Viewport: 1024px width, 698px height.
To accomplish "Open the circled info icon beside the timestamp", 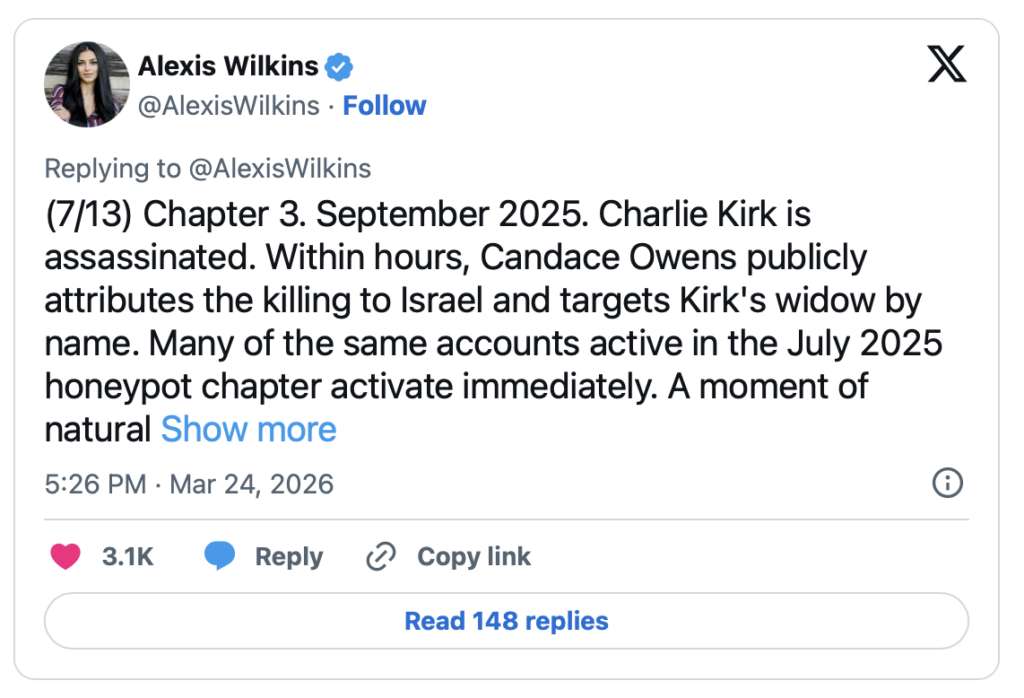I will coord(946,484).
